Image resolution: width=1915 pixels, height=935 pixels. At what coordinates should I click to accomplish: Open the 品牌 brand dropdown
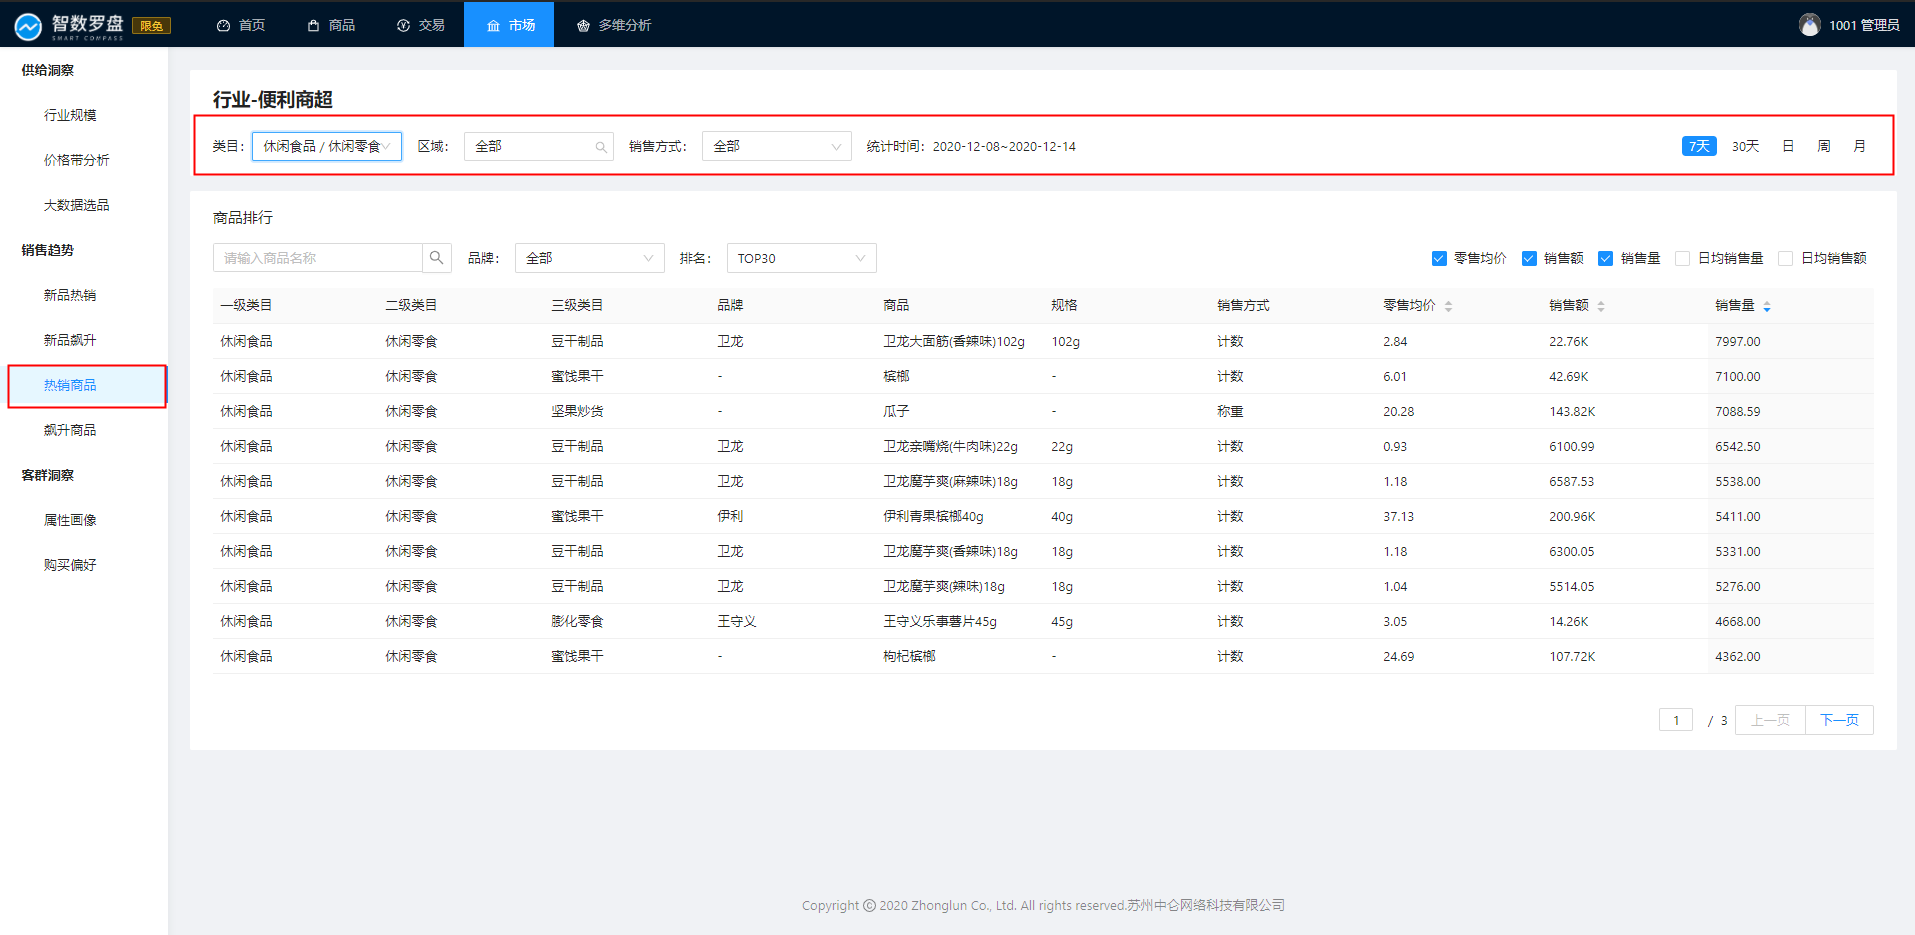tap(589, 258)
